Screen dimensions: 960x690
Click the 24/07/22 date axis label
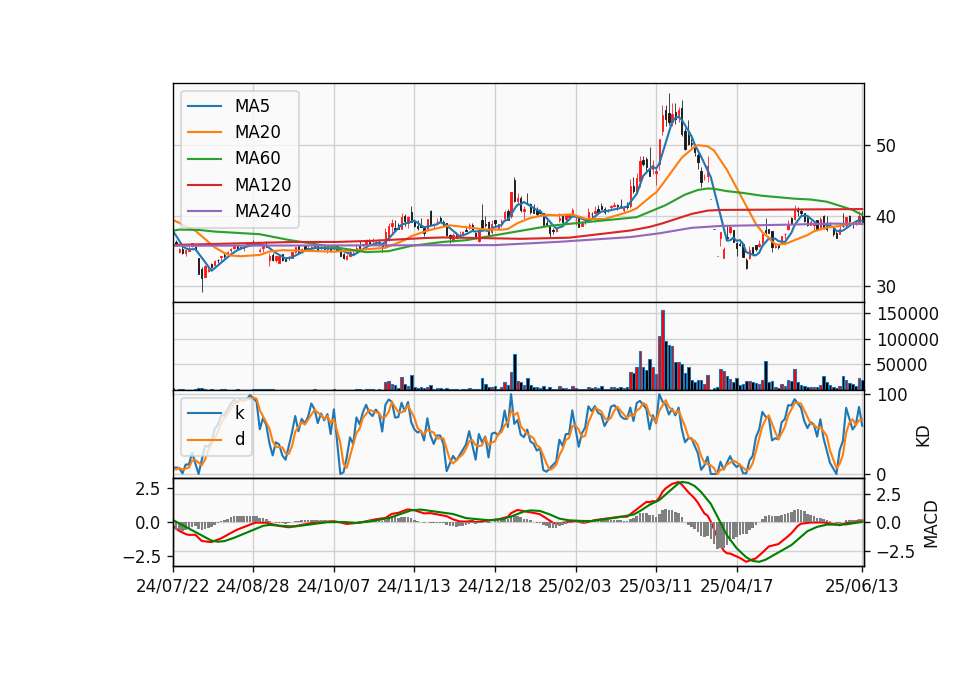(x=173, y=587)
